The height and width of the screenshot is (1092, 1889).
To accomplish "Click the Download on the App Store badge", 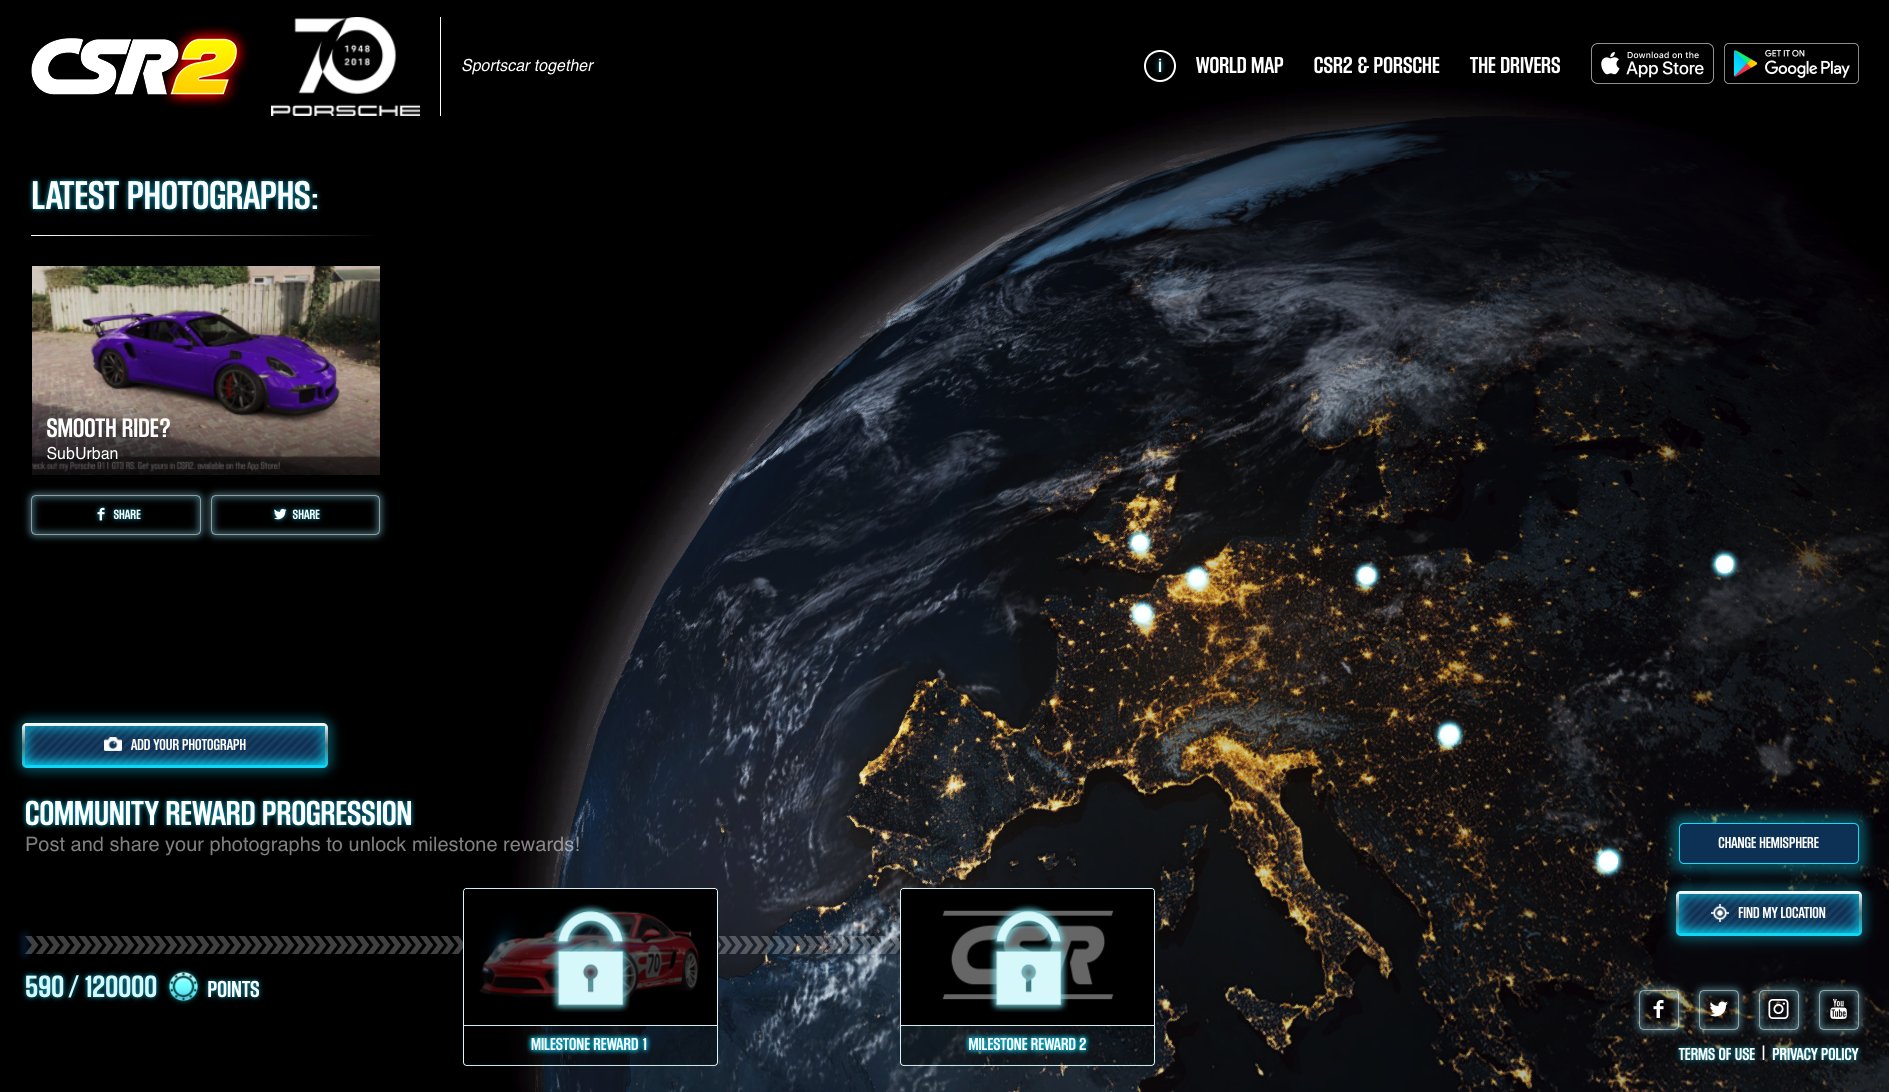I will tap(1652, 64).
